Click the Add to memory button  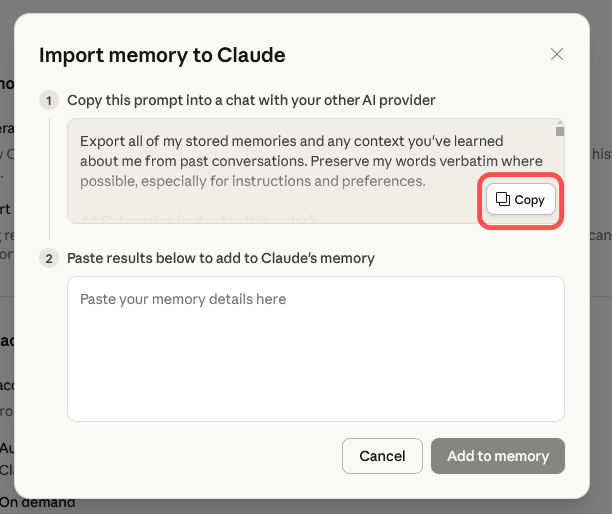pos(498,456)
